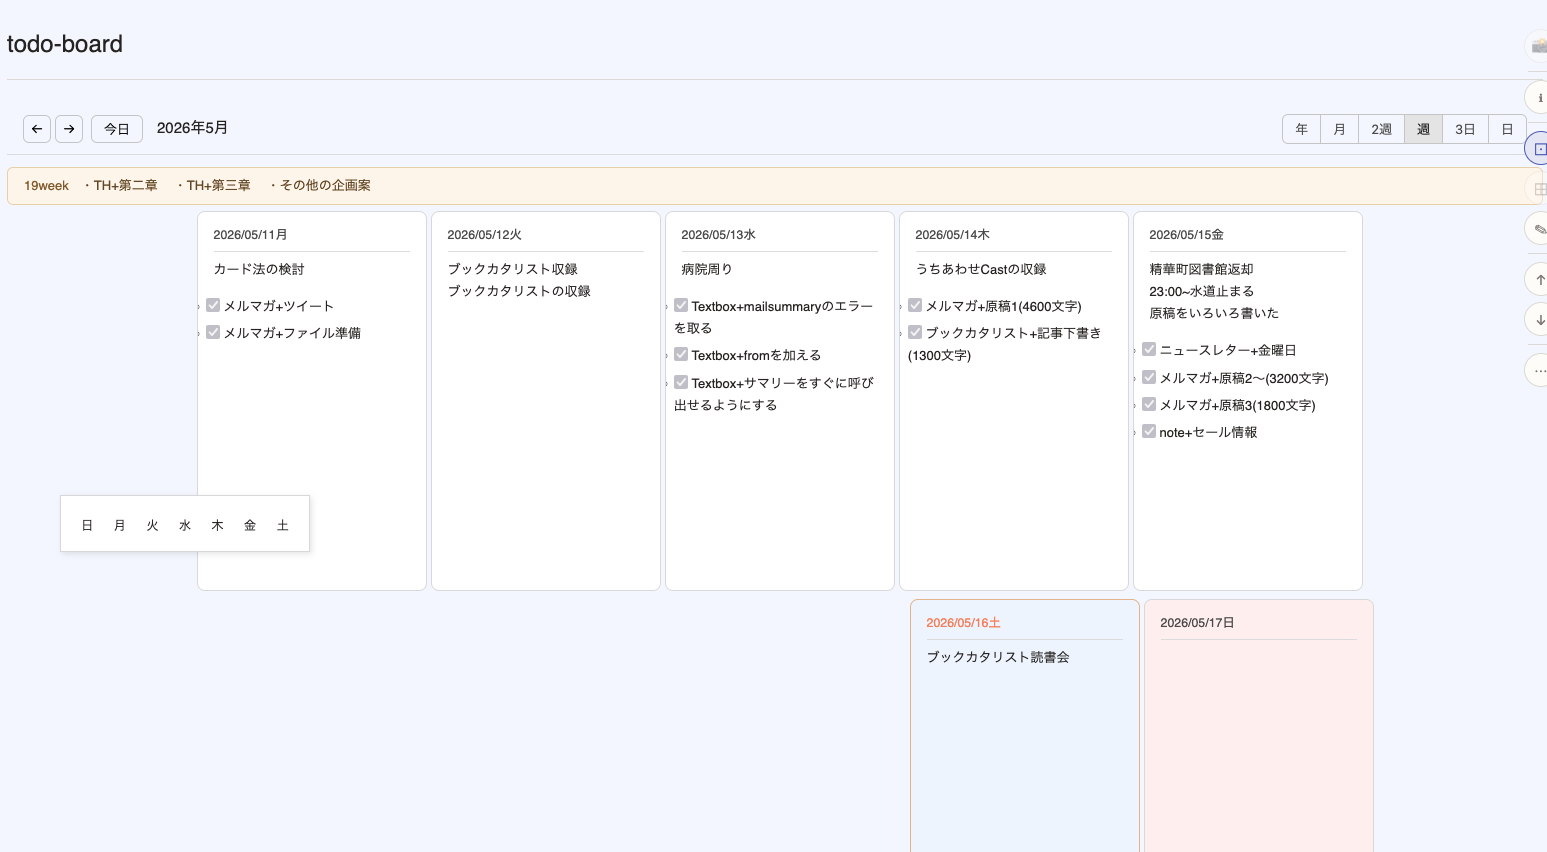Screen dimensions: 1547x852
Task: Click the 19week label in banner
Action: coord(46,186)
